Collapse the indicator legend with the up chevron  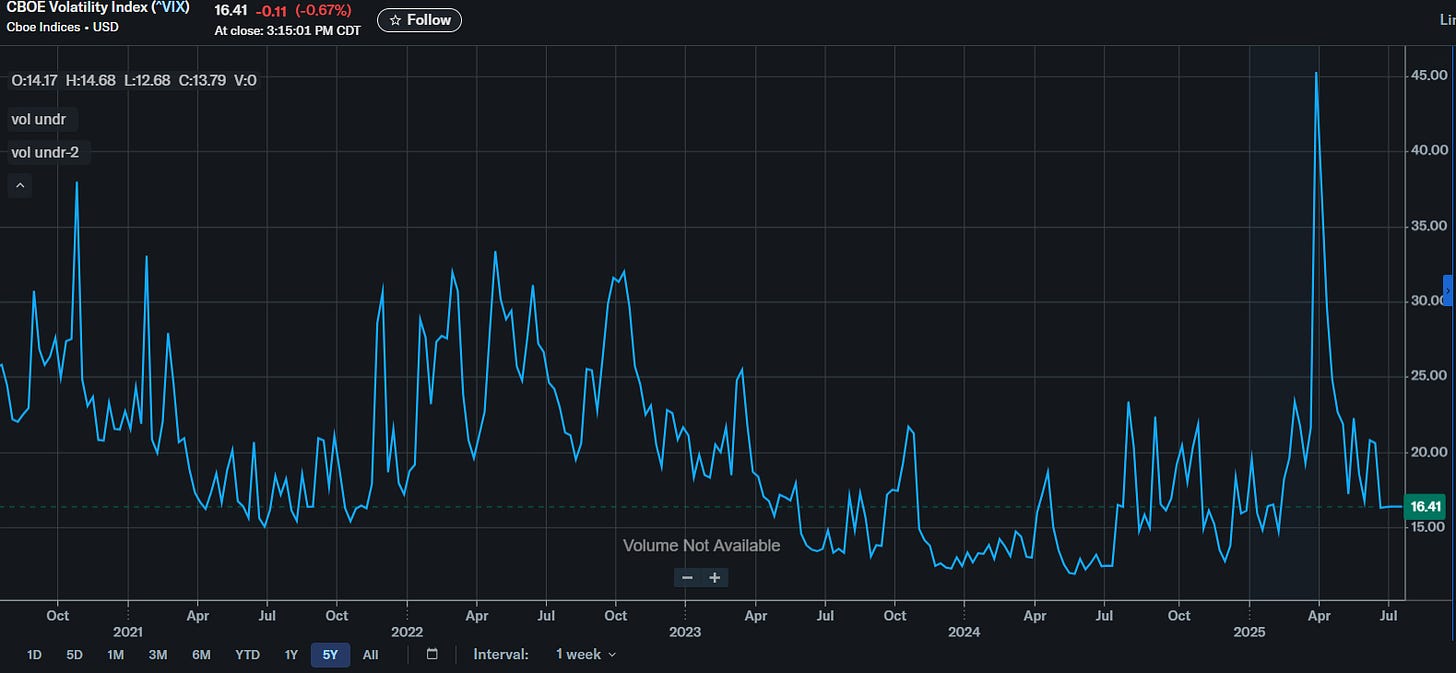point(21,185)
